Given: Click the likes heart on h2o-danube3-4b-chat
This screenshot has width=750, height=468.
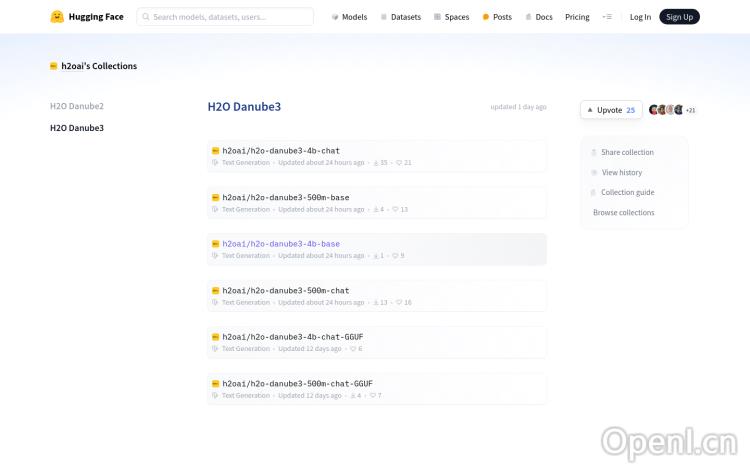Looking at the screenshot, I should click(x=399, y=163).
